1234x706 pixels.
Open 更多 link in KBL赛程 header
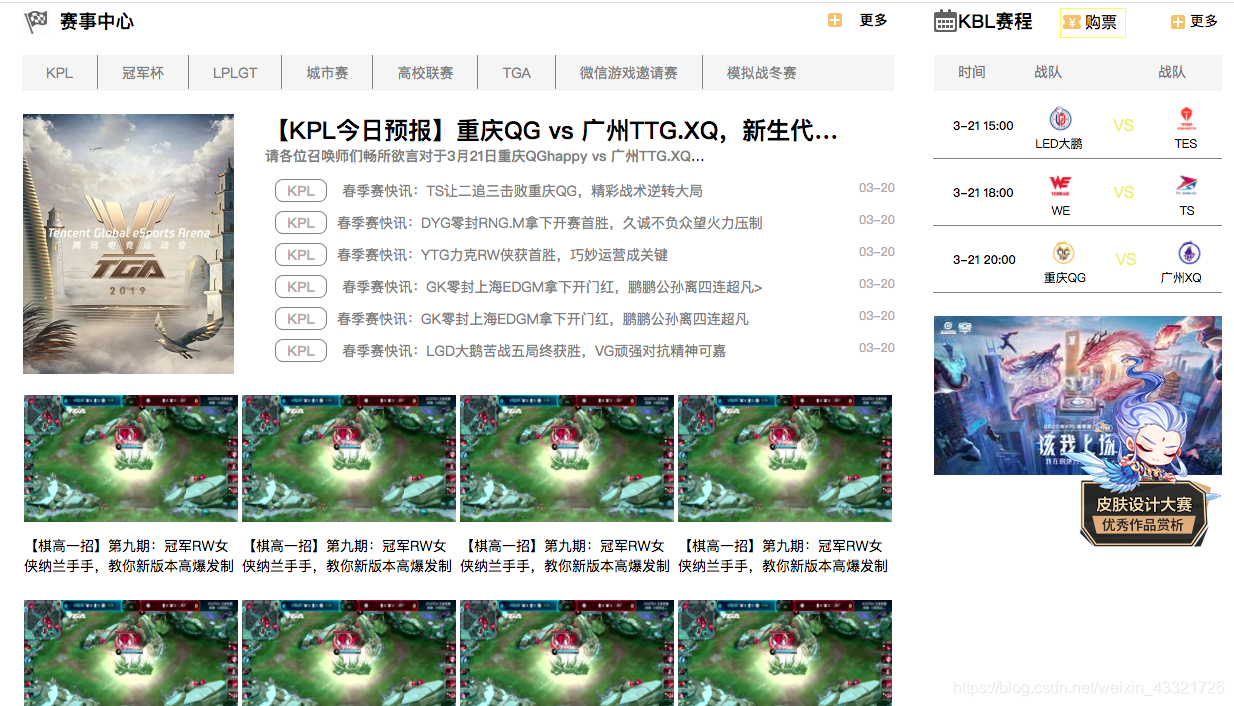1204,21
